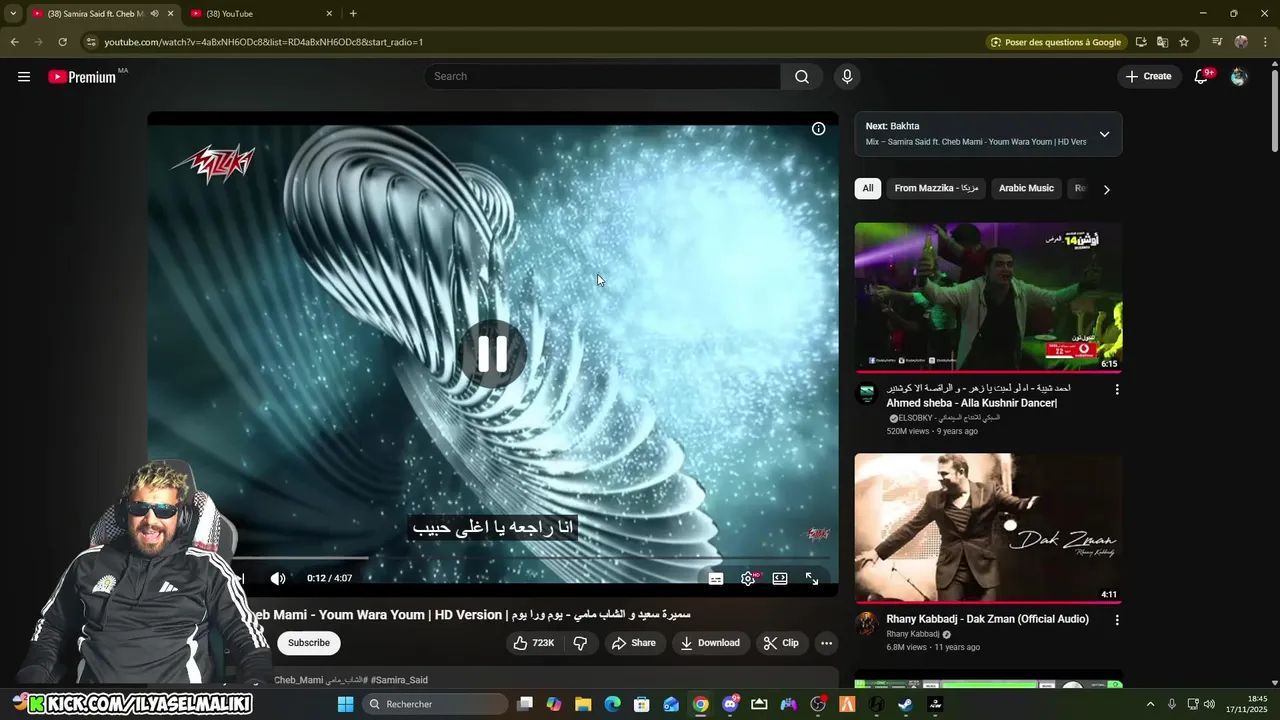
Task: Show more filter chips with right arrow
Action: (1106, 189)
